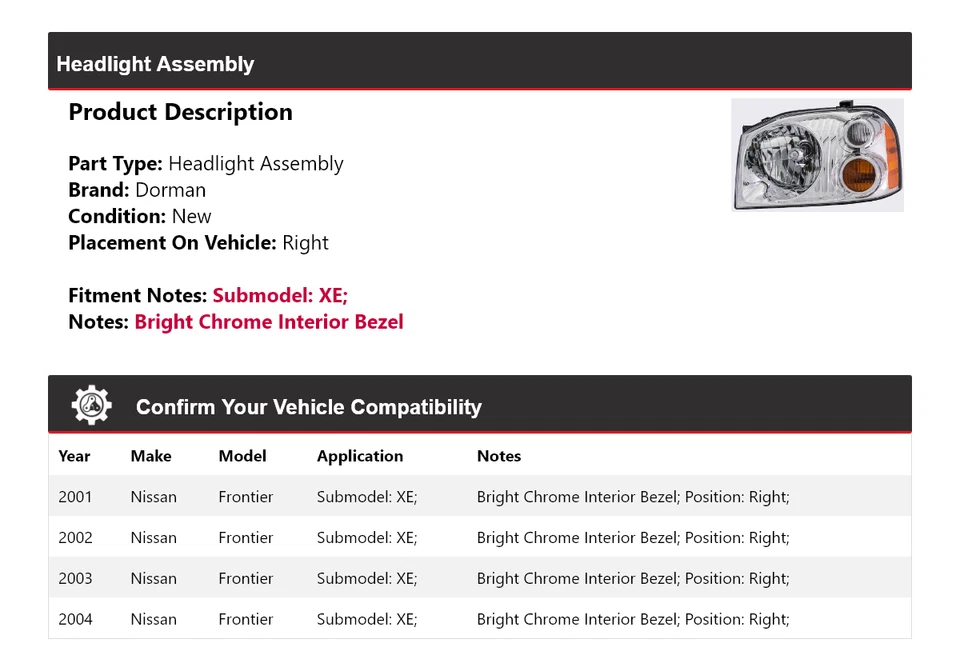Click the Placement On Vehicle: Right line
The height and width of the screenshot is (671, 960).
[198, 243]
